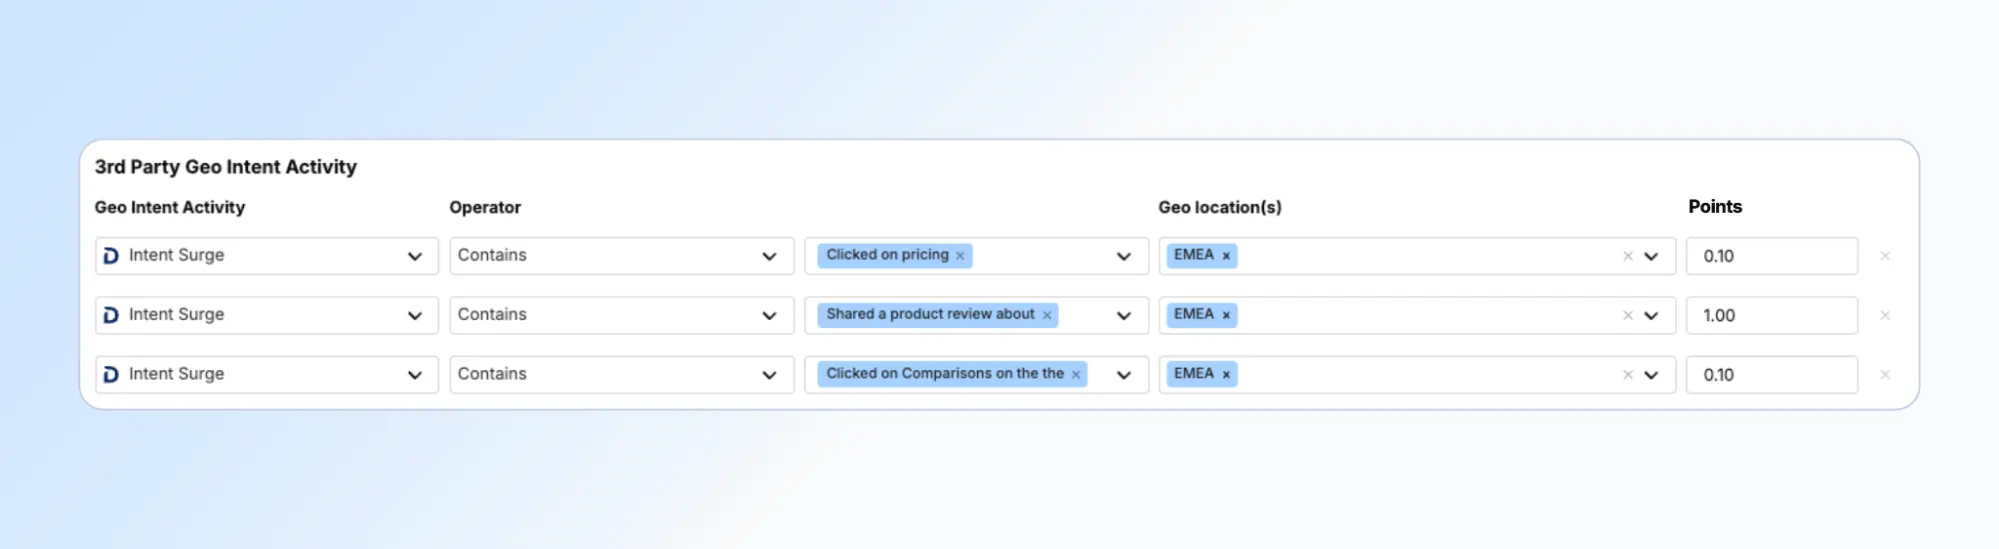Remove EMEA tag in first row
The image size is (1999, 549).
1226,256
